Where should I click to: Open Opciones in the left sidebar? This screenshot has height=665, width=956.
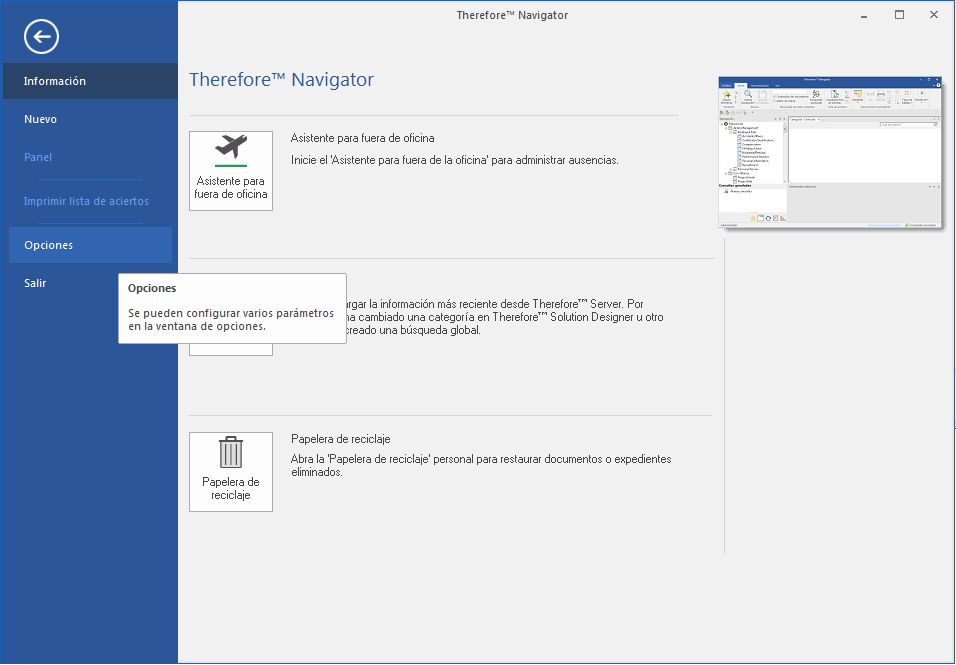point(49,245)
